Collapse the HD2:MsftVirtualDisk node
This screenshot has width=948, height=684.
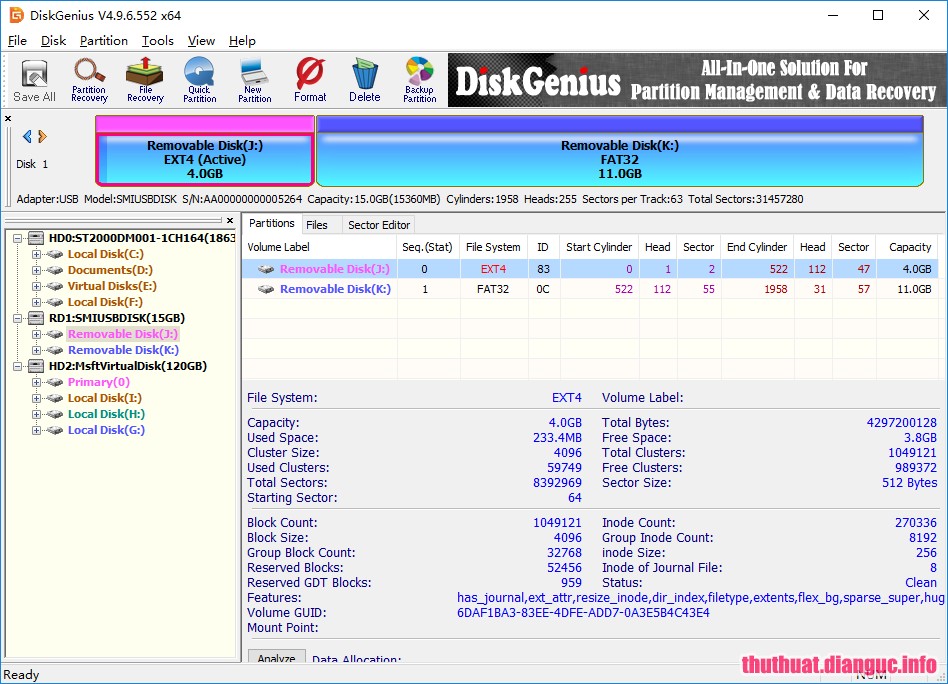(18, 366)
